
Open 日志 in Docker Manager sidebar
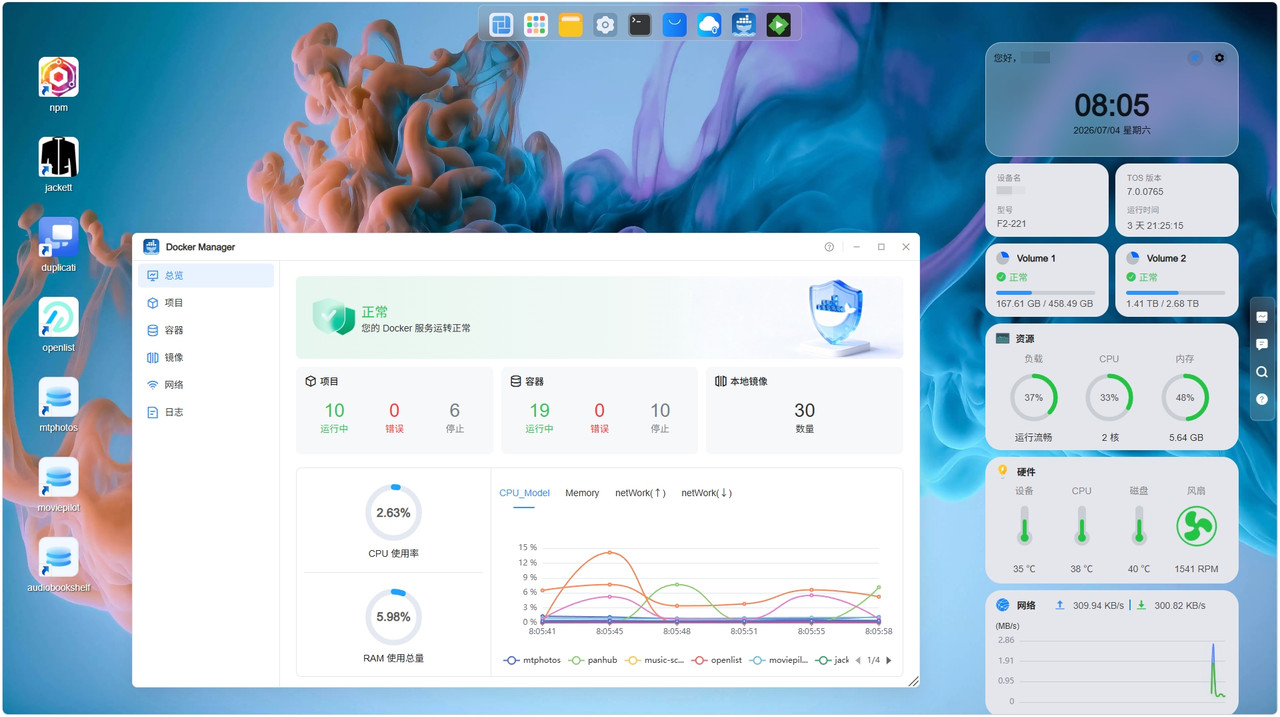click(x=206, y=412)
